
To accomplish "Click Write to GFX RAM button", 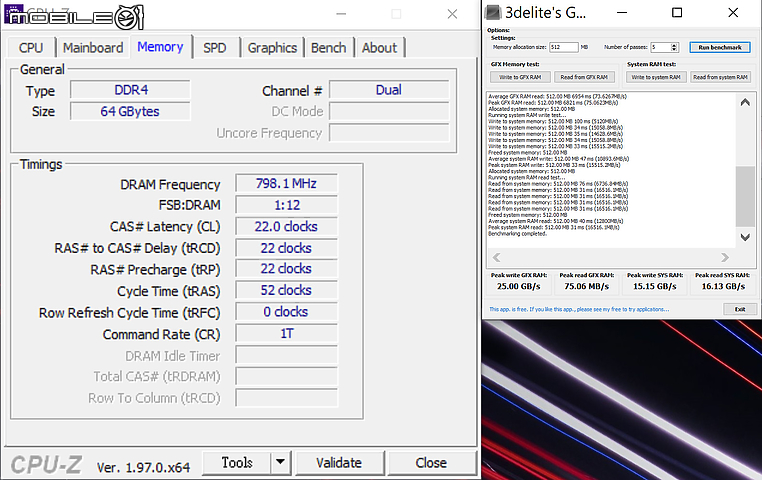I will (x=520, y=77).
